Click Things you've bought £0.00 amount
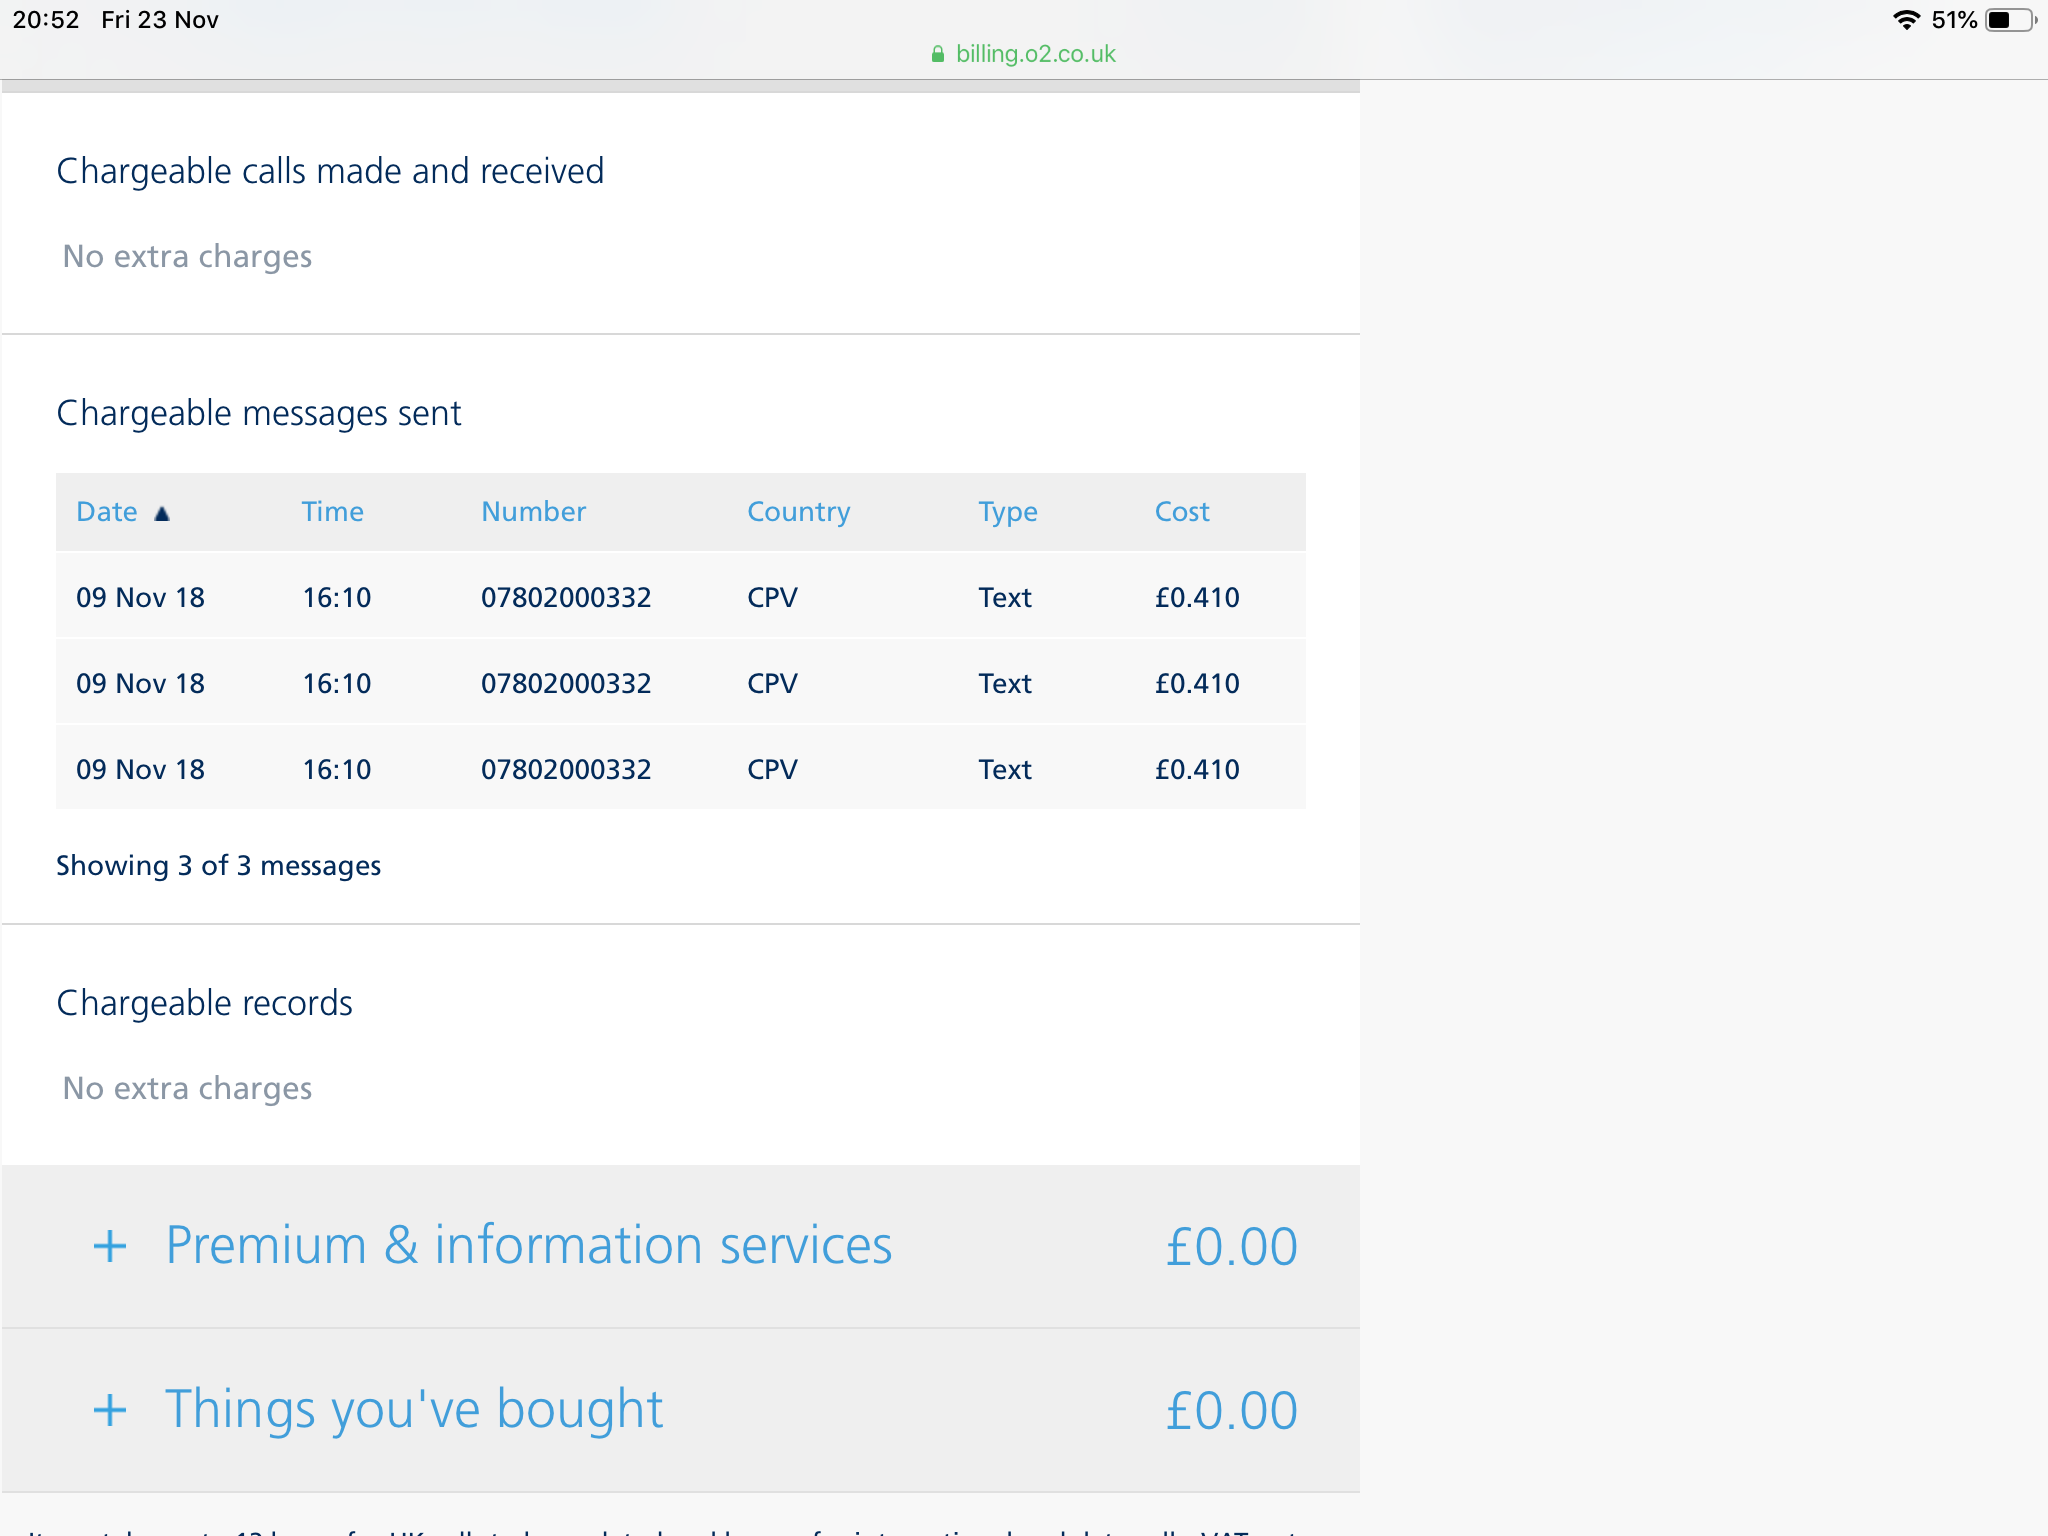 pos(1231,1411)
